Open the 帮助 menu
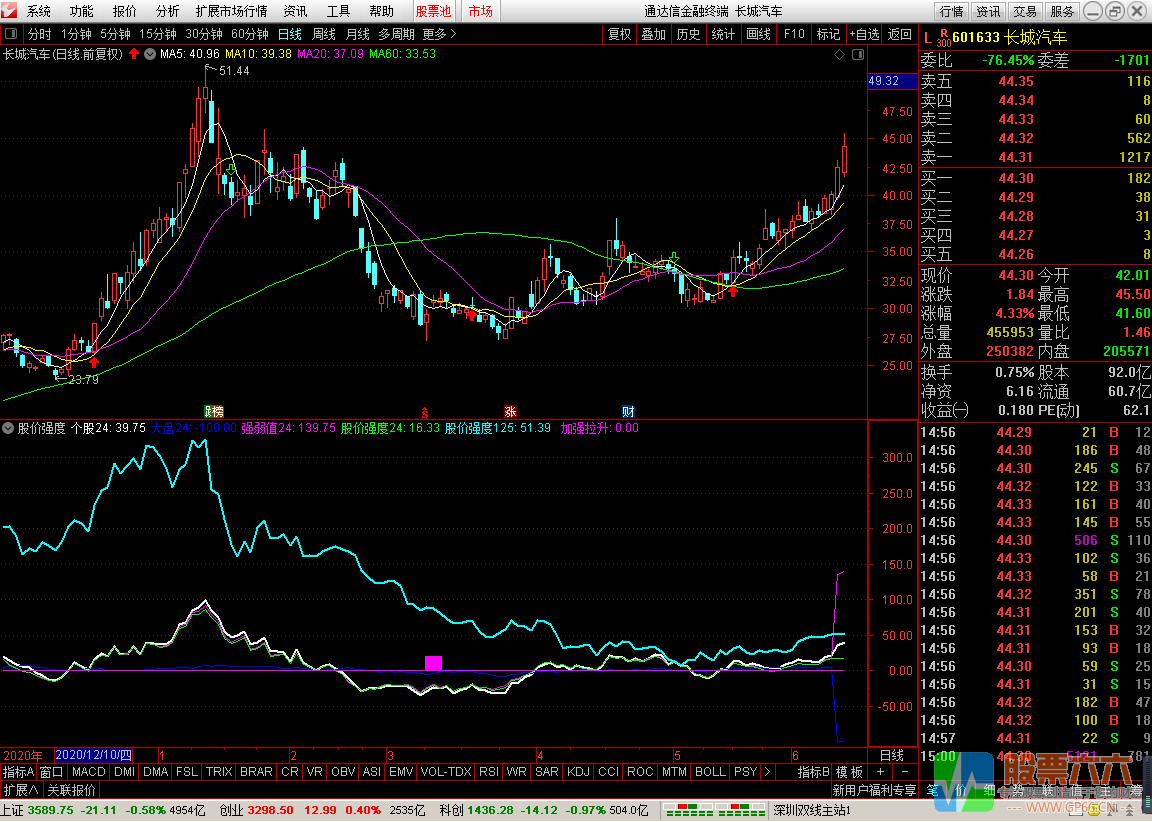The image size is (1152, 822). point(381,11)
